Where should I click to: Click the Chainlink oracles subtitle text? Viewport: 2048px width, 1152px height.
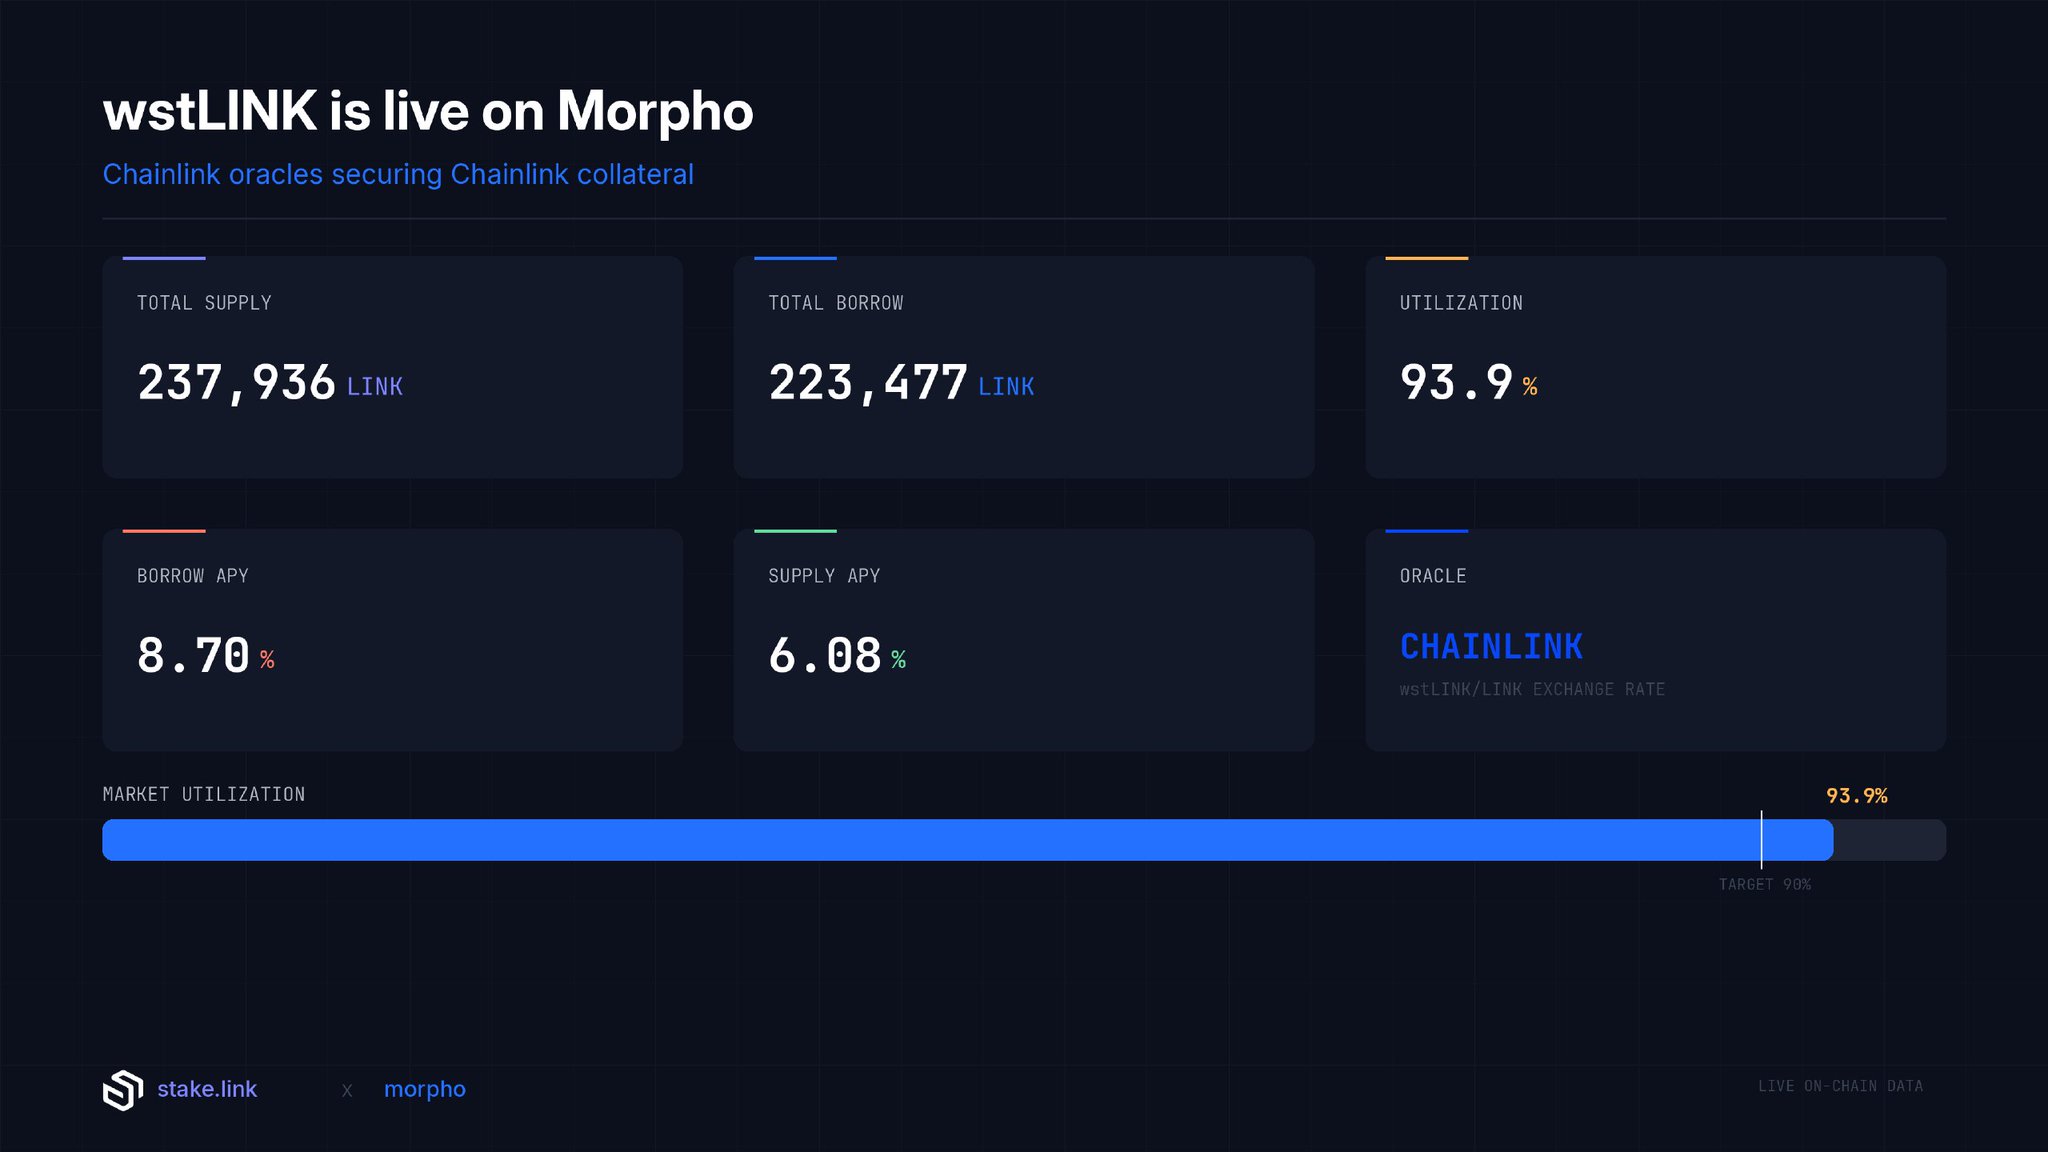pyautogui.click(x=397, y=174)
